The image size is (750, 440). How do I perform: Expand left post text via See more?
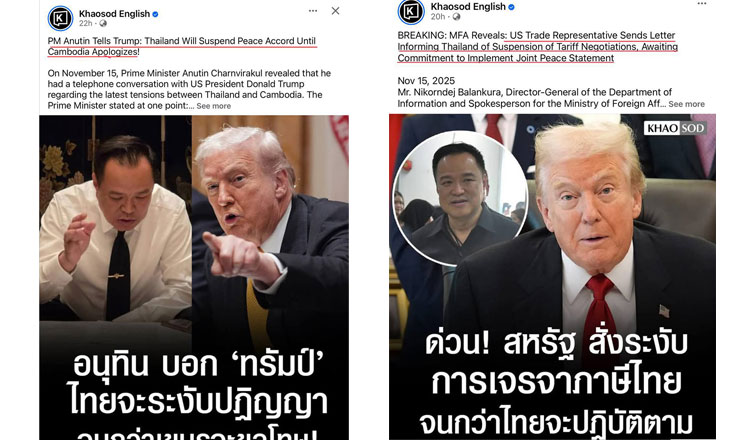point(213,106)
